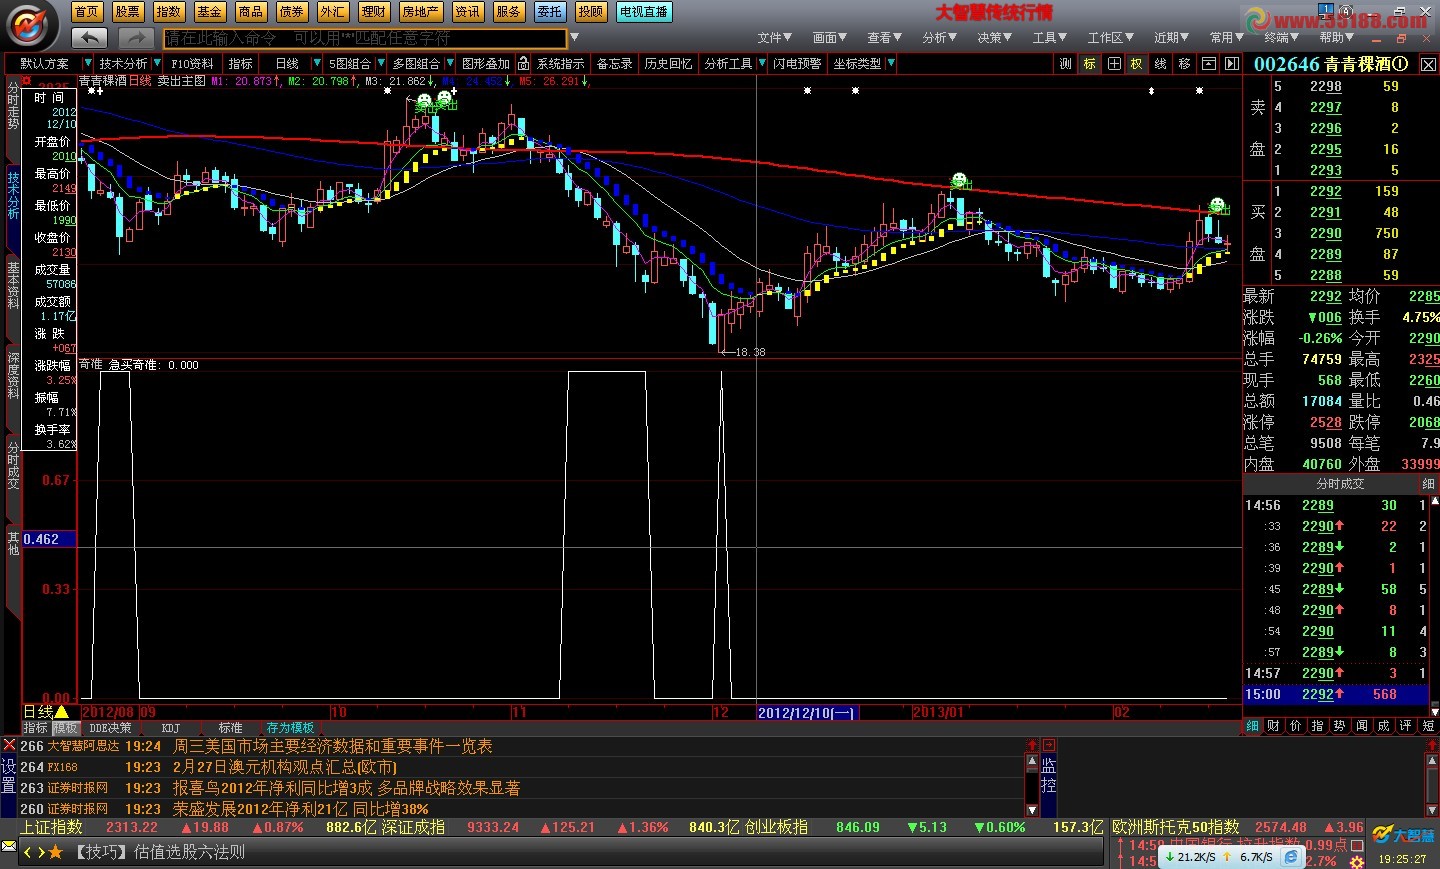Open the 决策 menu

[994, 38]
